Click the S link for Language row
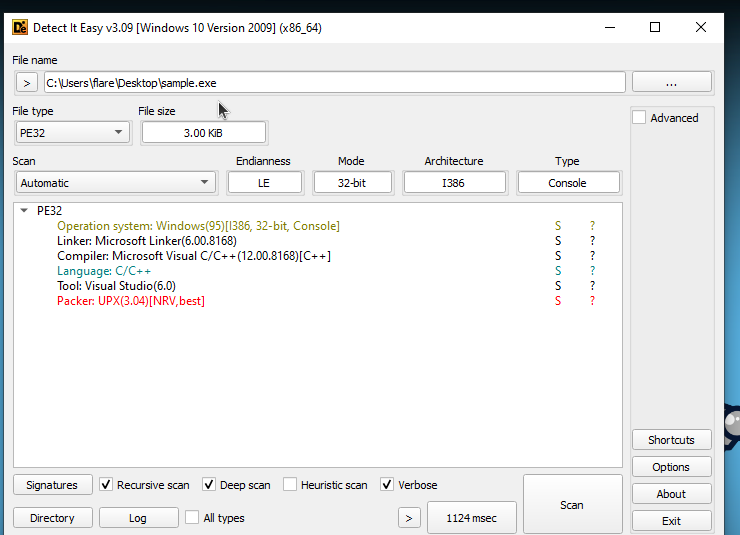 click(x=558, y=271)
